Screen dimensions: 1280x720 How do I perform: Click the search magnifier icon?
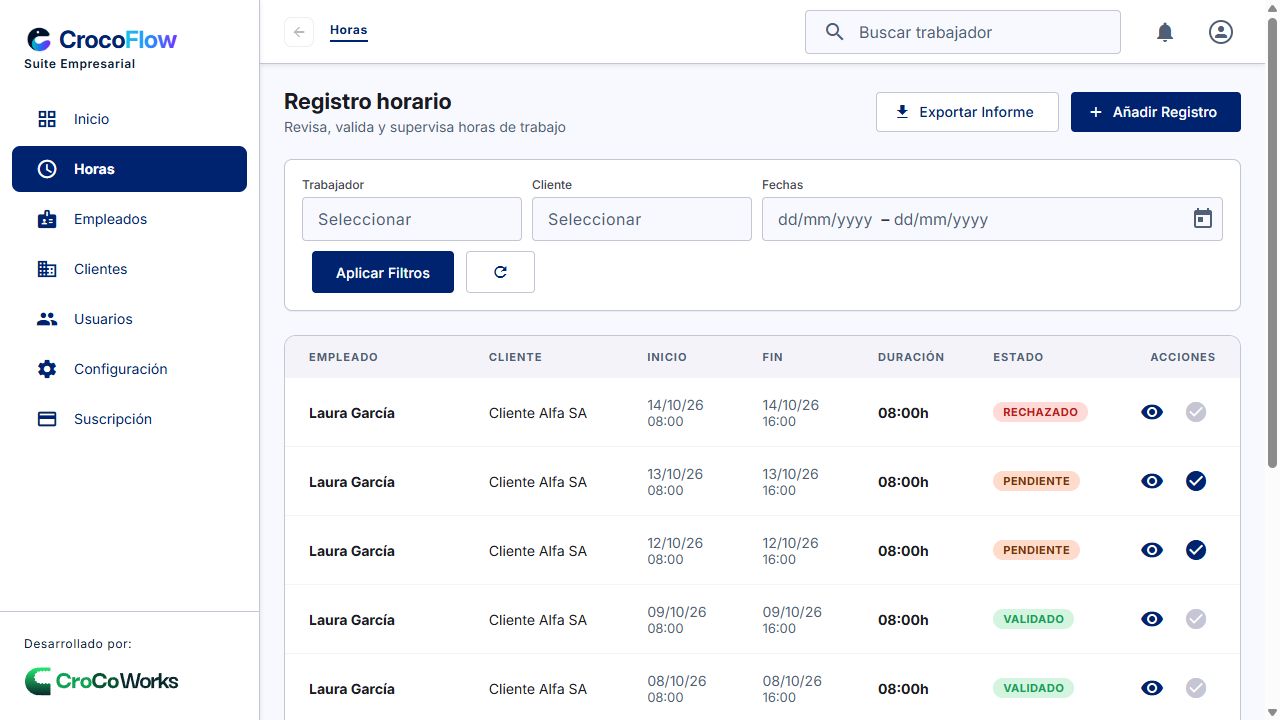pyautogui.click(x=835, y=32)
